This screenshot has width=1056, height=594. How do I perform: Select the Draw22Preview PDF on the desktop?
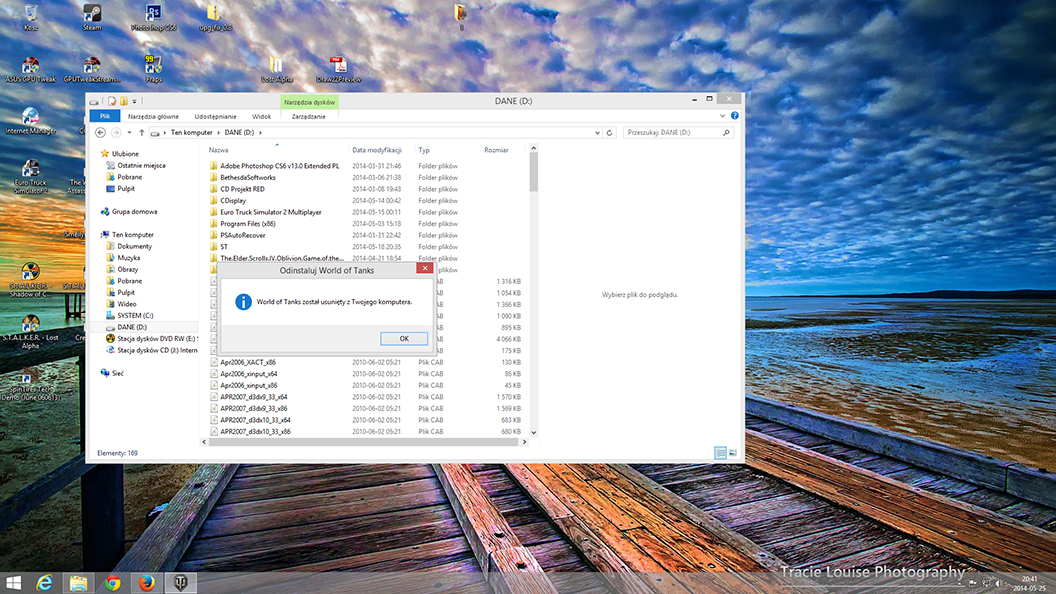click(x=338, y=69)
